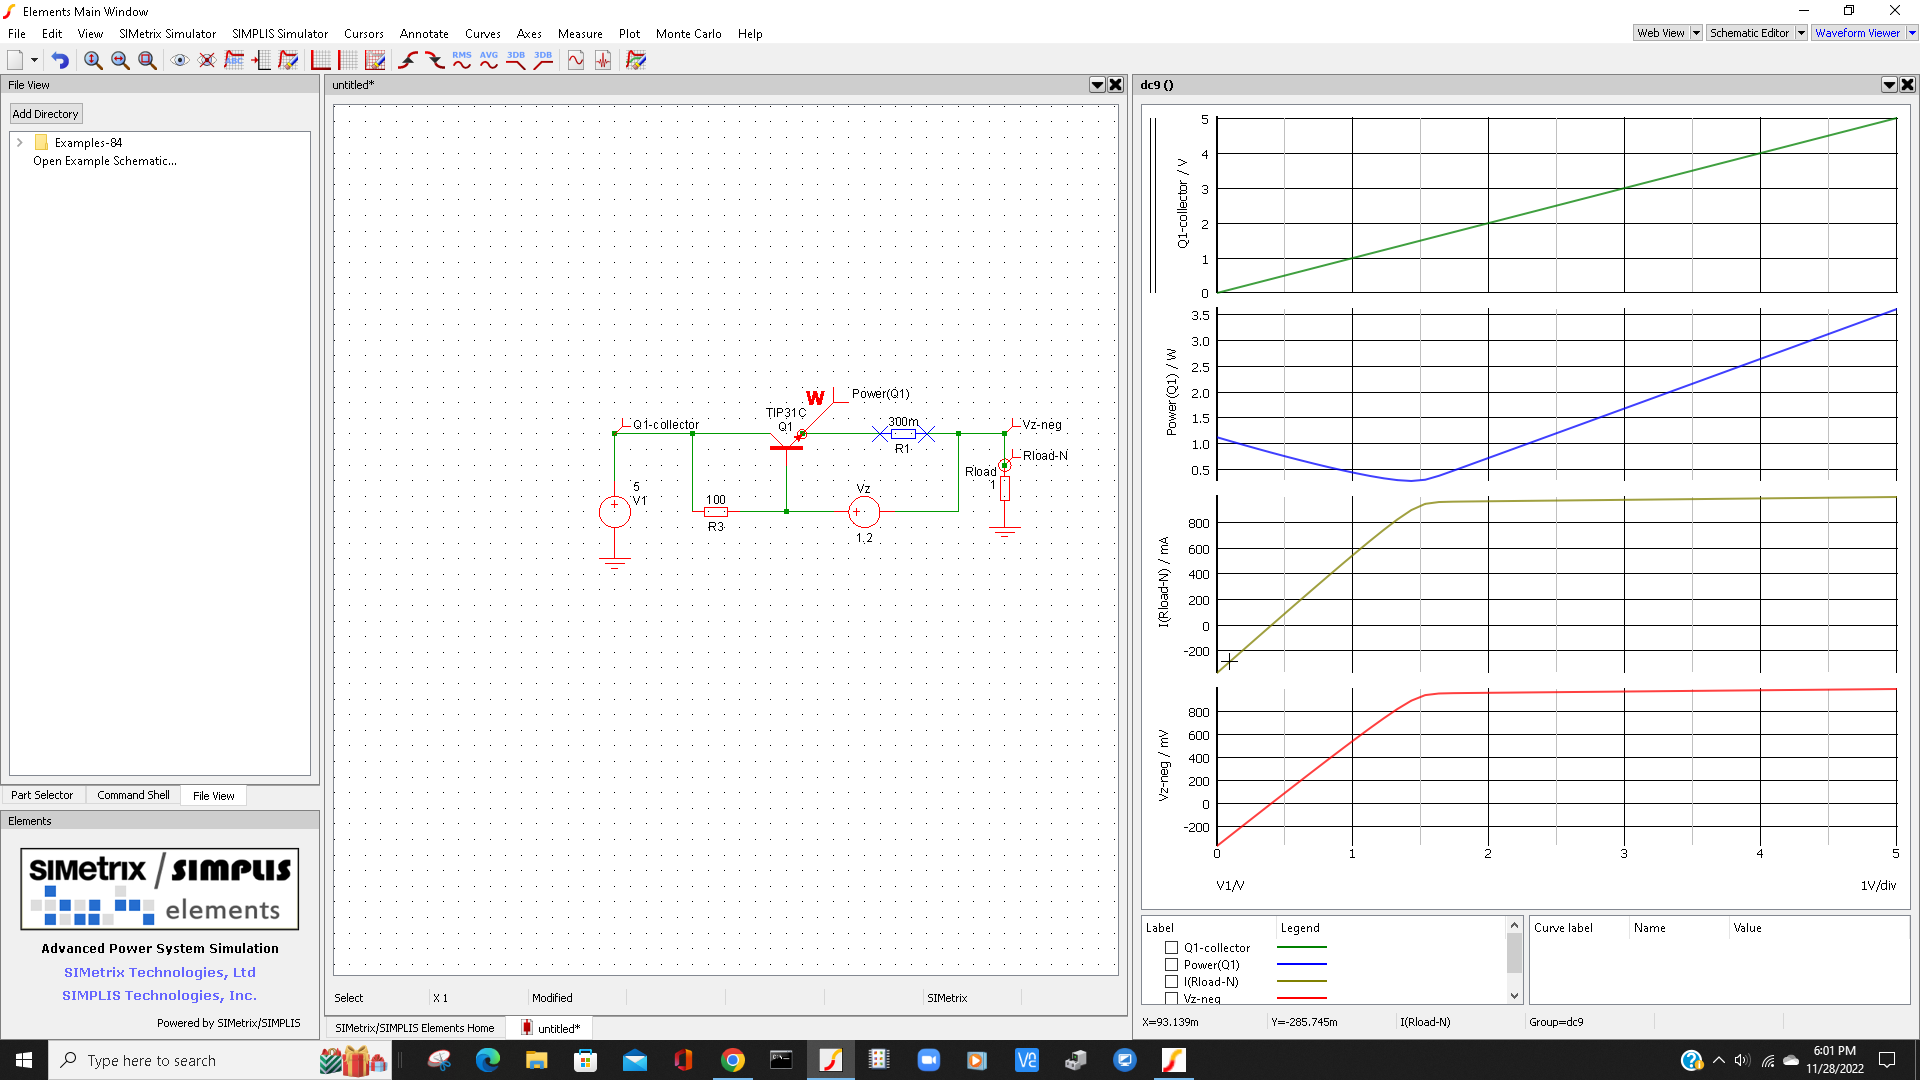
Task: Click the hide curves crossed-eye icon
Action: click(x=207, y=60)
